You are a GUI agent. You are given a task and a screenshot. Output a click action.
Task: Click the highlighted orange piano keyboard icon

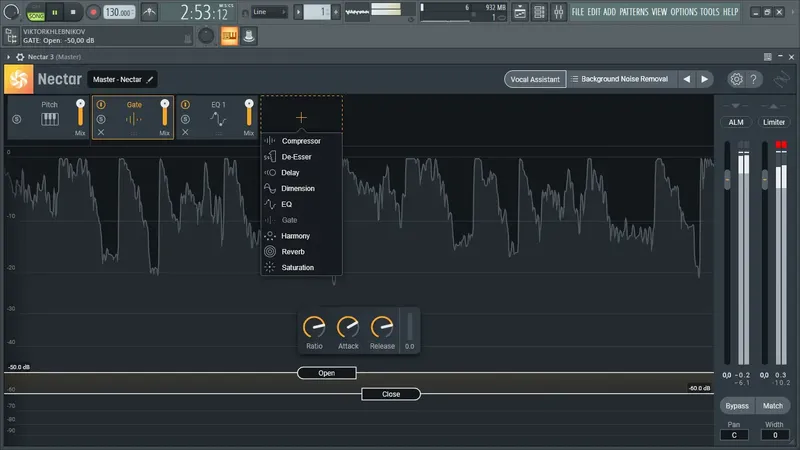coord(230,36)
